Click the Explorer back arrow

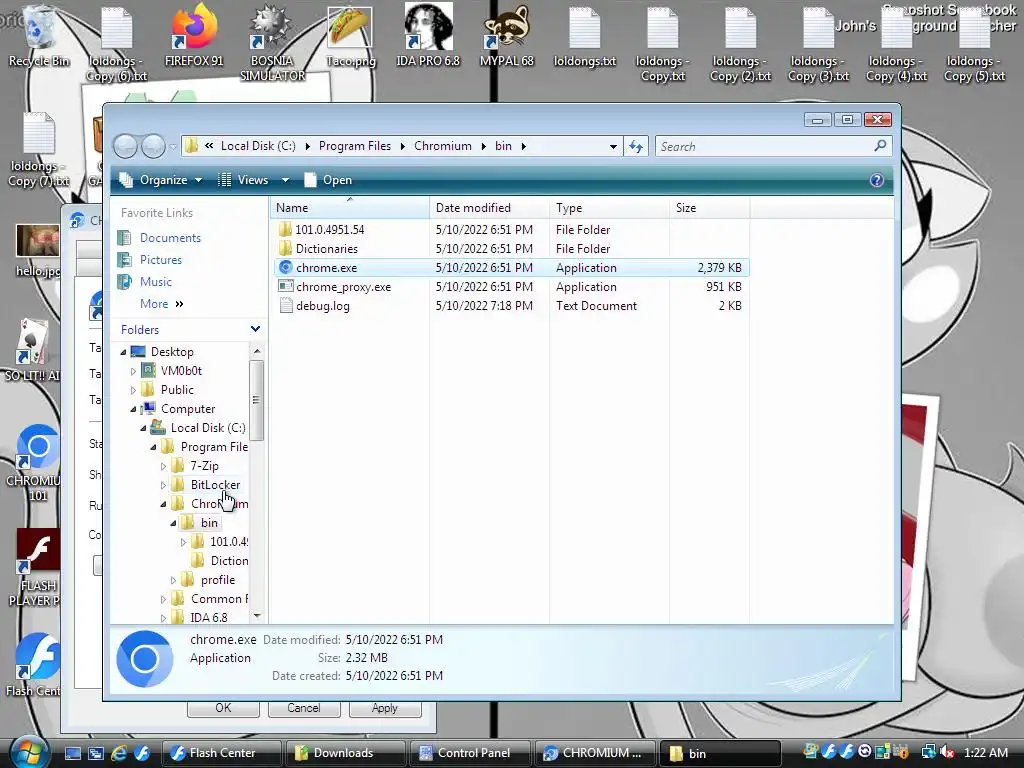point(125,146)
